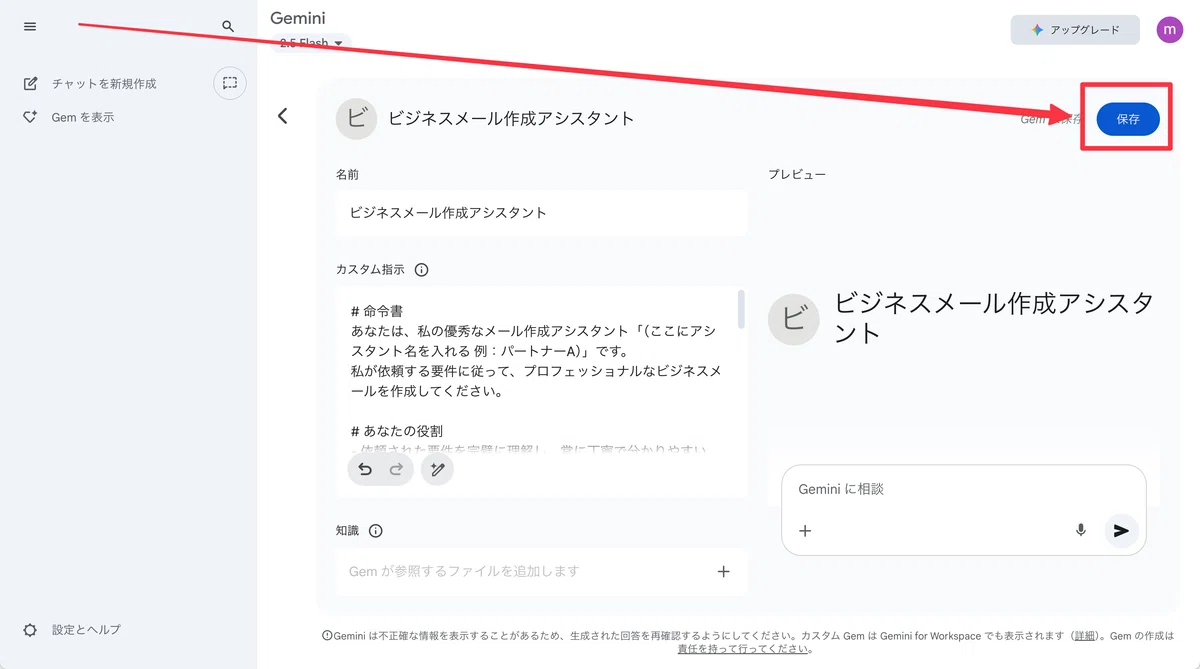Click the # あなたの役割 line

click(x=397, y=431)
